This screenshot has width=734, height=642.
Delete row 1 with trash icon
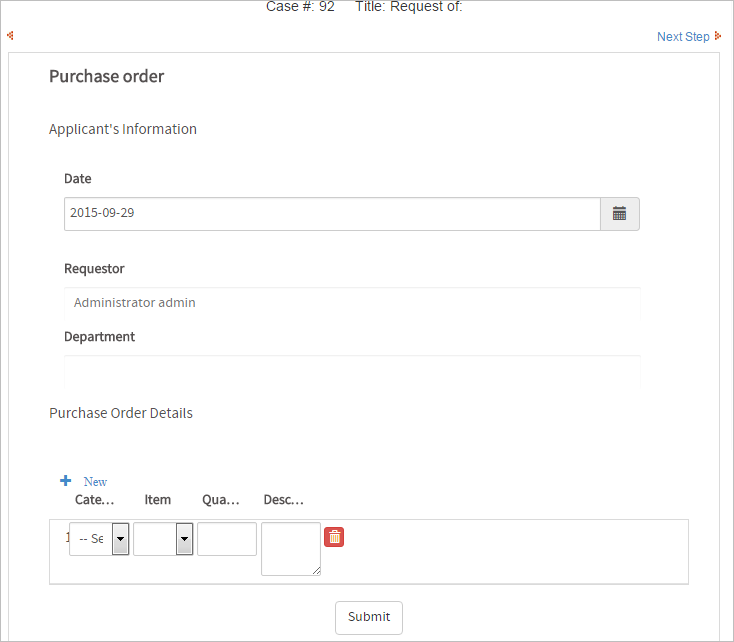[334, 537]
